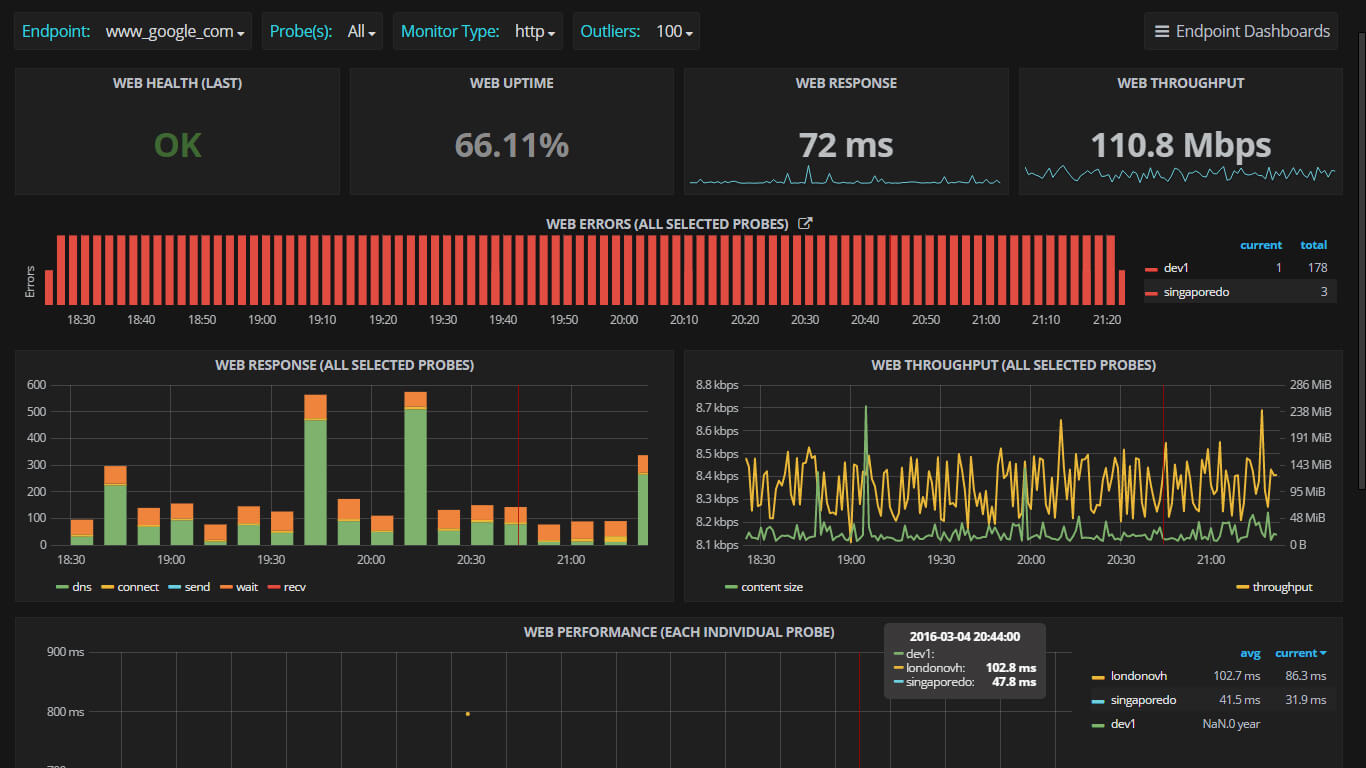Open the Web Response panel title menu
Viewport: 1366px width, 768px height.
pos(344,365)
